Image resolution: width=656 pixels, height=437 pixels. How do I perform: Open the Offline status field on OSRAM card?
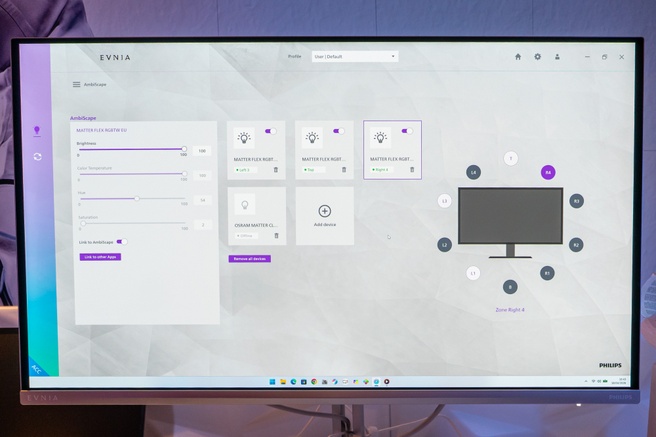[246, 236]
